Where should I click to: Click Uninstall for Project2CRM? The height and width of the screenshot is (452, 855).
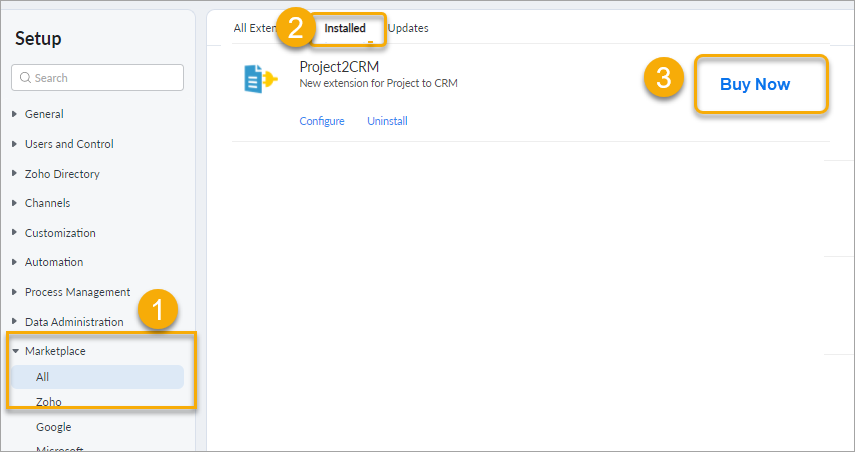pyautogui.click(x=387, y=121)
